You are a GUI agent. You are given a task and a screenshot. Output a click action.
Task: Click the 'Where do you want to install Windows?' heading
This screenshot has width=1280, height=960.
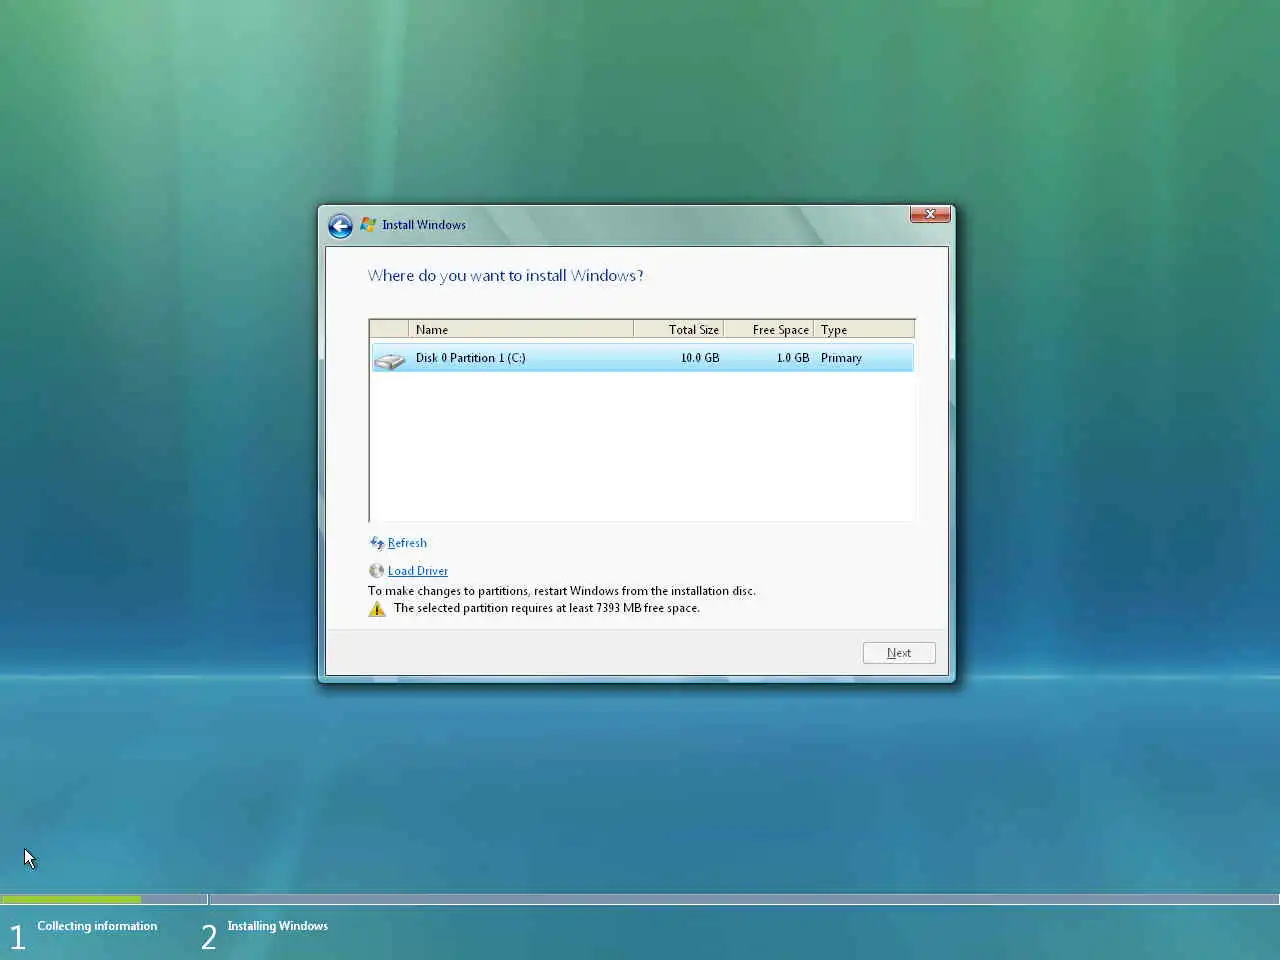[x=506, y=276]
